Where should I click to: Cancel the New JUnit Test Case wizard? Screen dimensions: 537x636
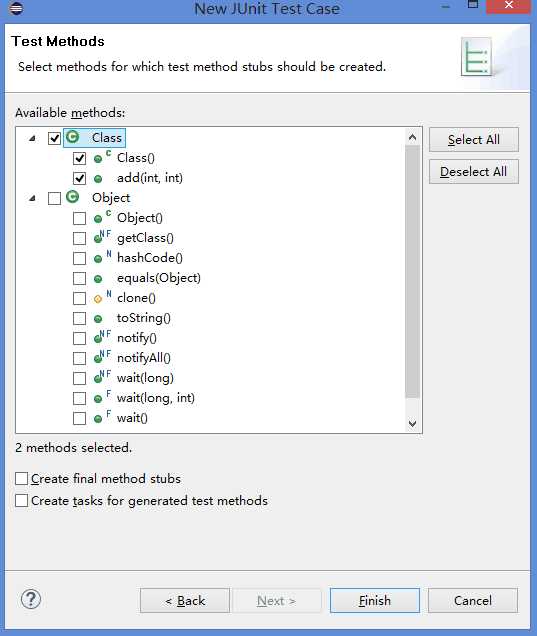click(x=473, y=601)
